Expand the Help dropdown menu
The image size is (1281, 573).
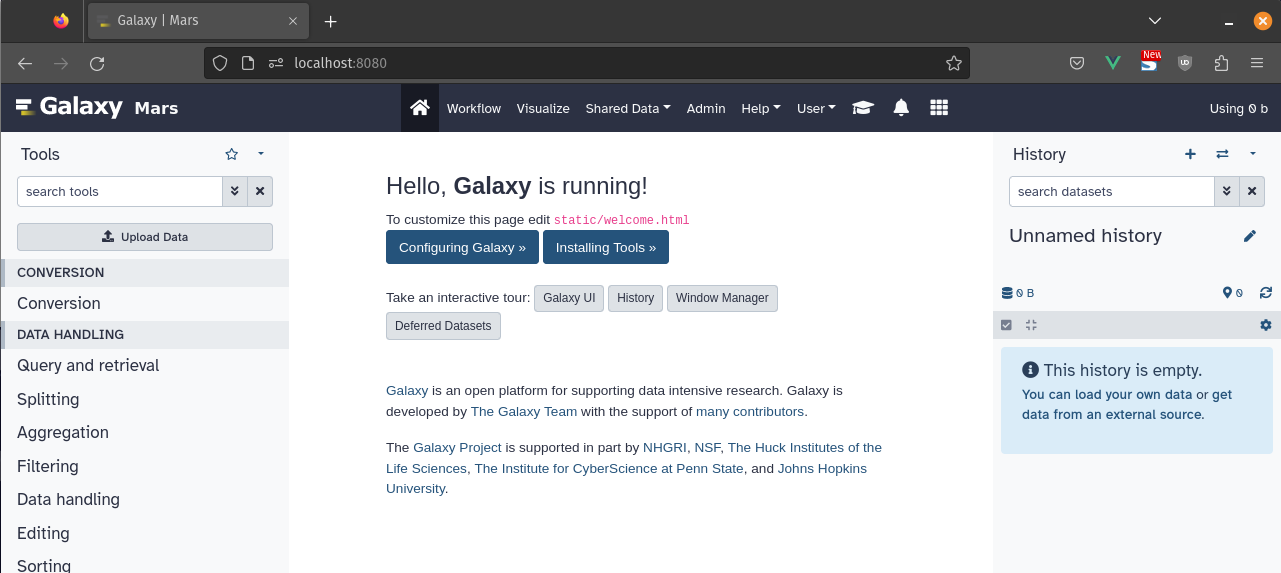click(x=761, y=108)
